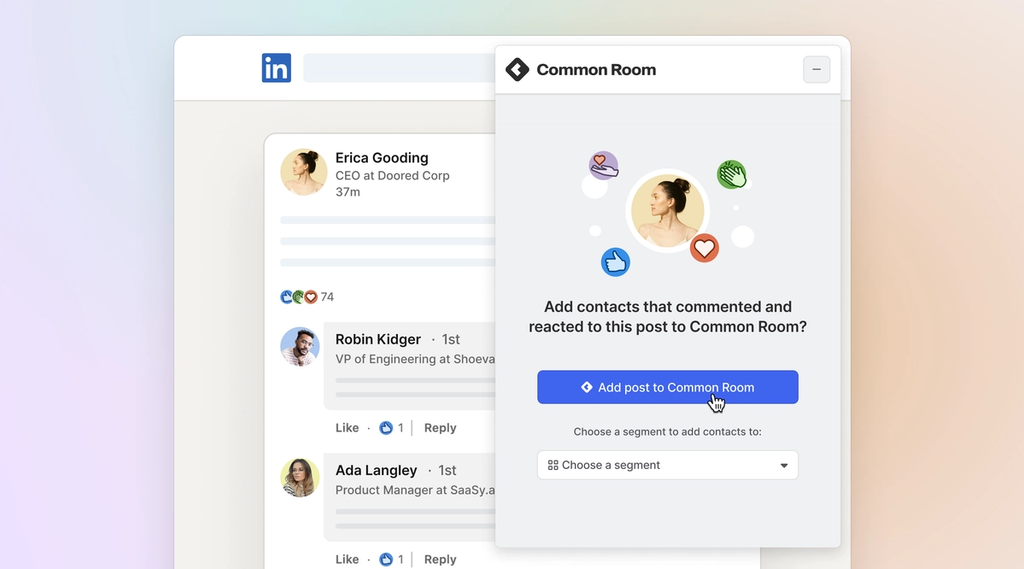The height and width of the screenshot is (569, 1024).
Task: Click the blue thumbs-up icon in Common Room panel
Action: pos(615,262)
